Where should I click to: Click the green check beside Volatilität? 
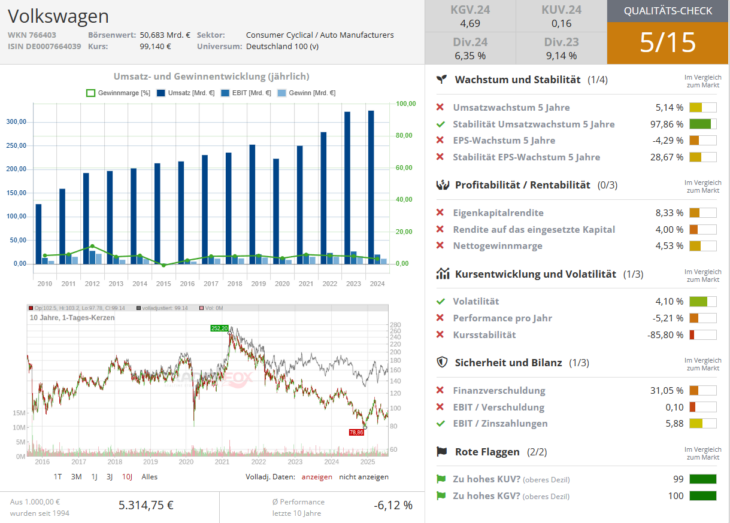440,301
